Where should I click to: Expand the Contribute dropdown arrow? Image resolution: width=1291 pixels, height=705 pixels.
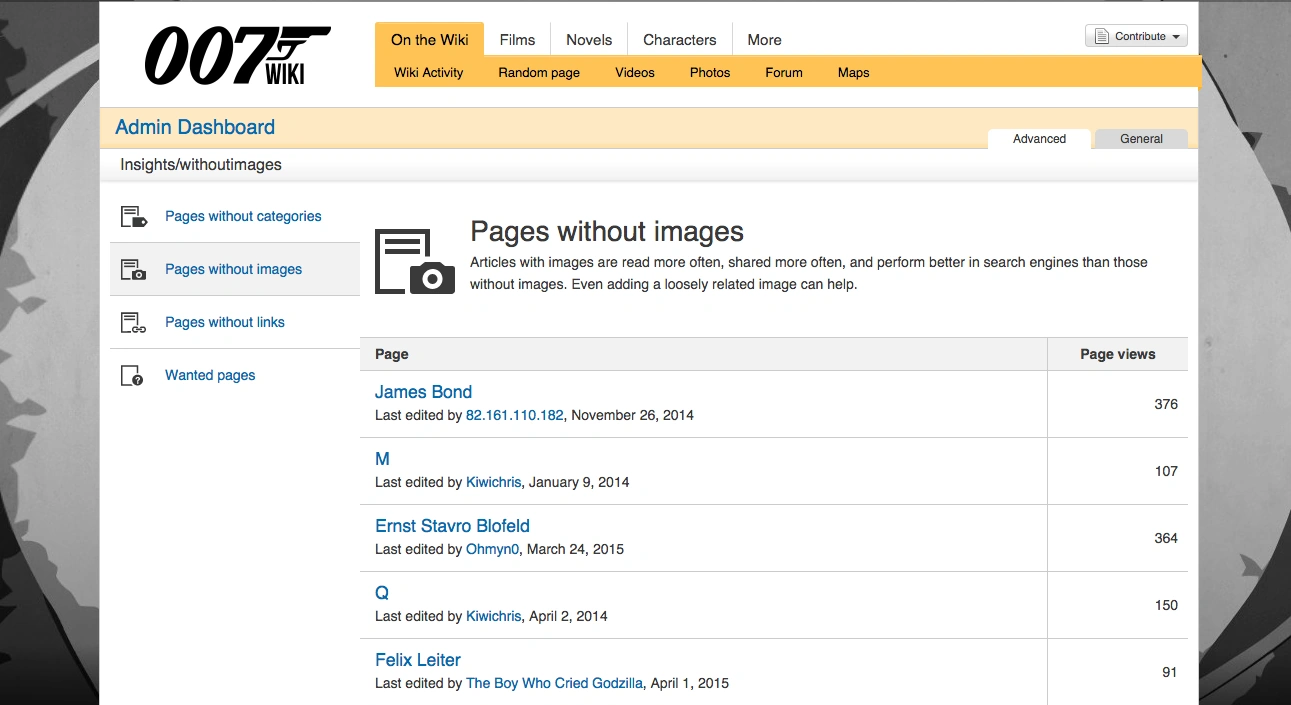tap(1176, 37)
